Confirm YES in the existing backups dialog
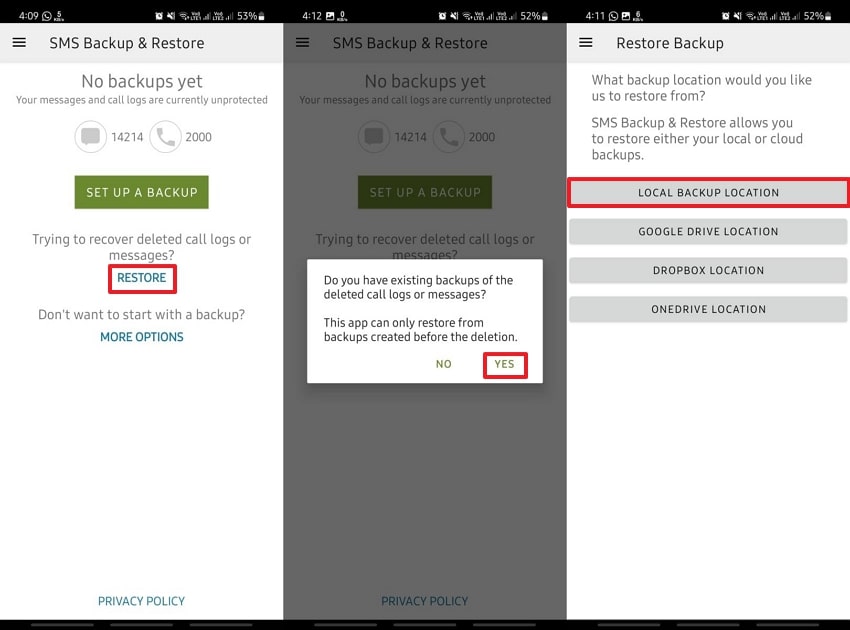Viewport: 850px width, 630px height. pyautogui.click(x=505, y=364)
